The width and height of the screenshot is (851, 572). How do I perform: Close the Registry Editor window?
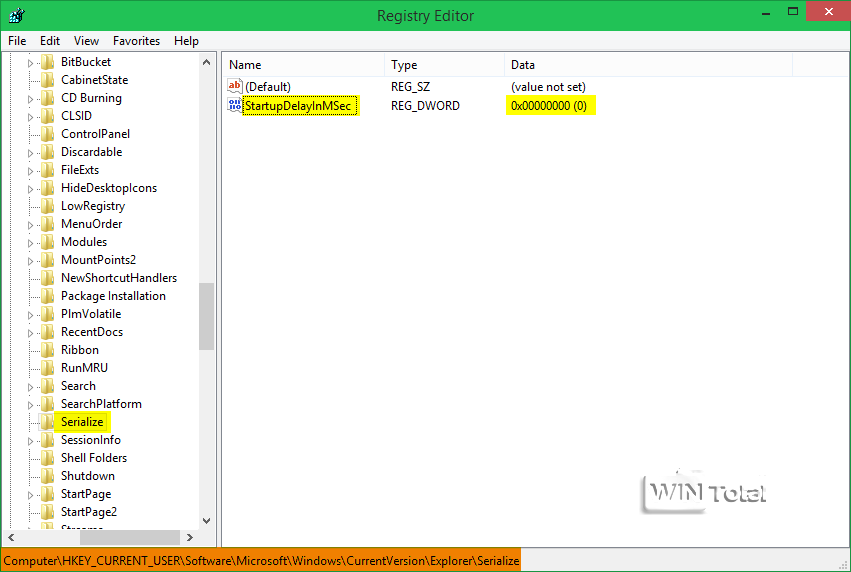(x=828, y=11)
